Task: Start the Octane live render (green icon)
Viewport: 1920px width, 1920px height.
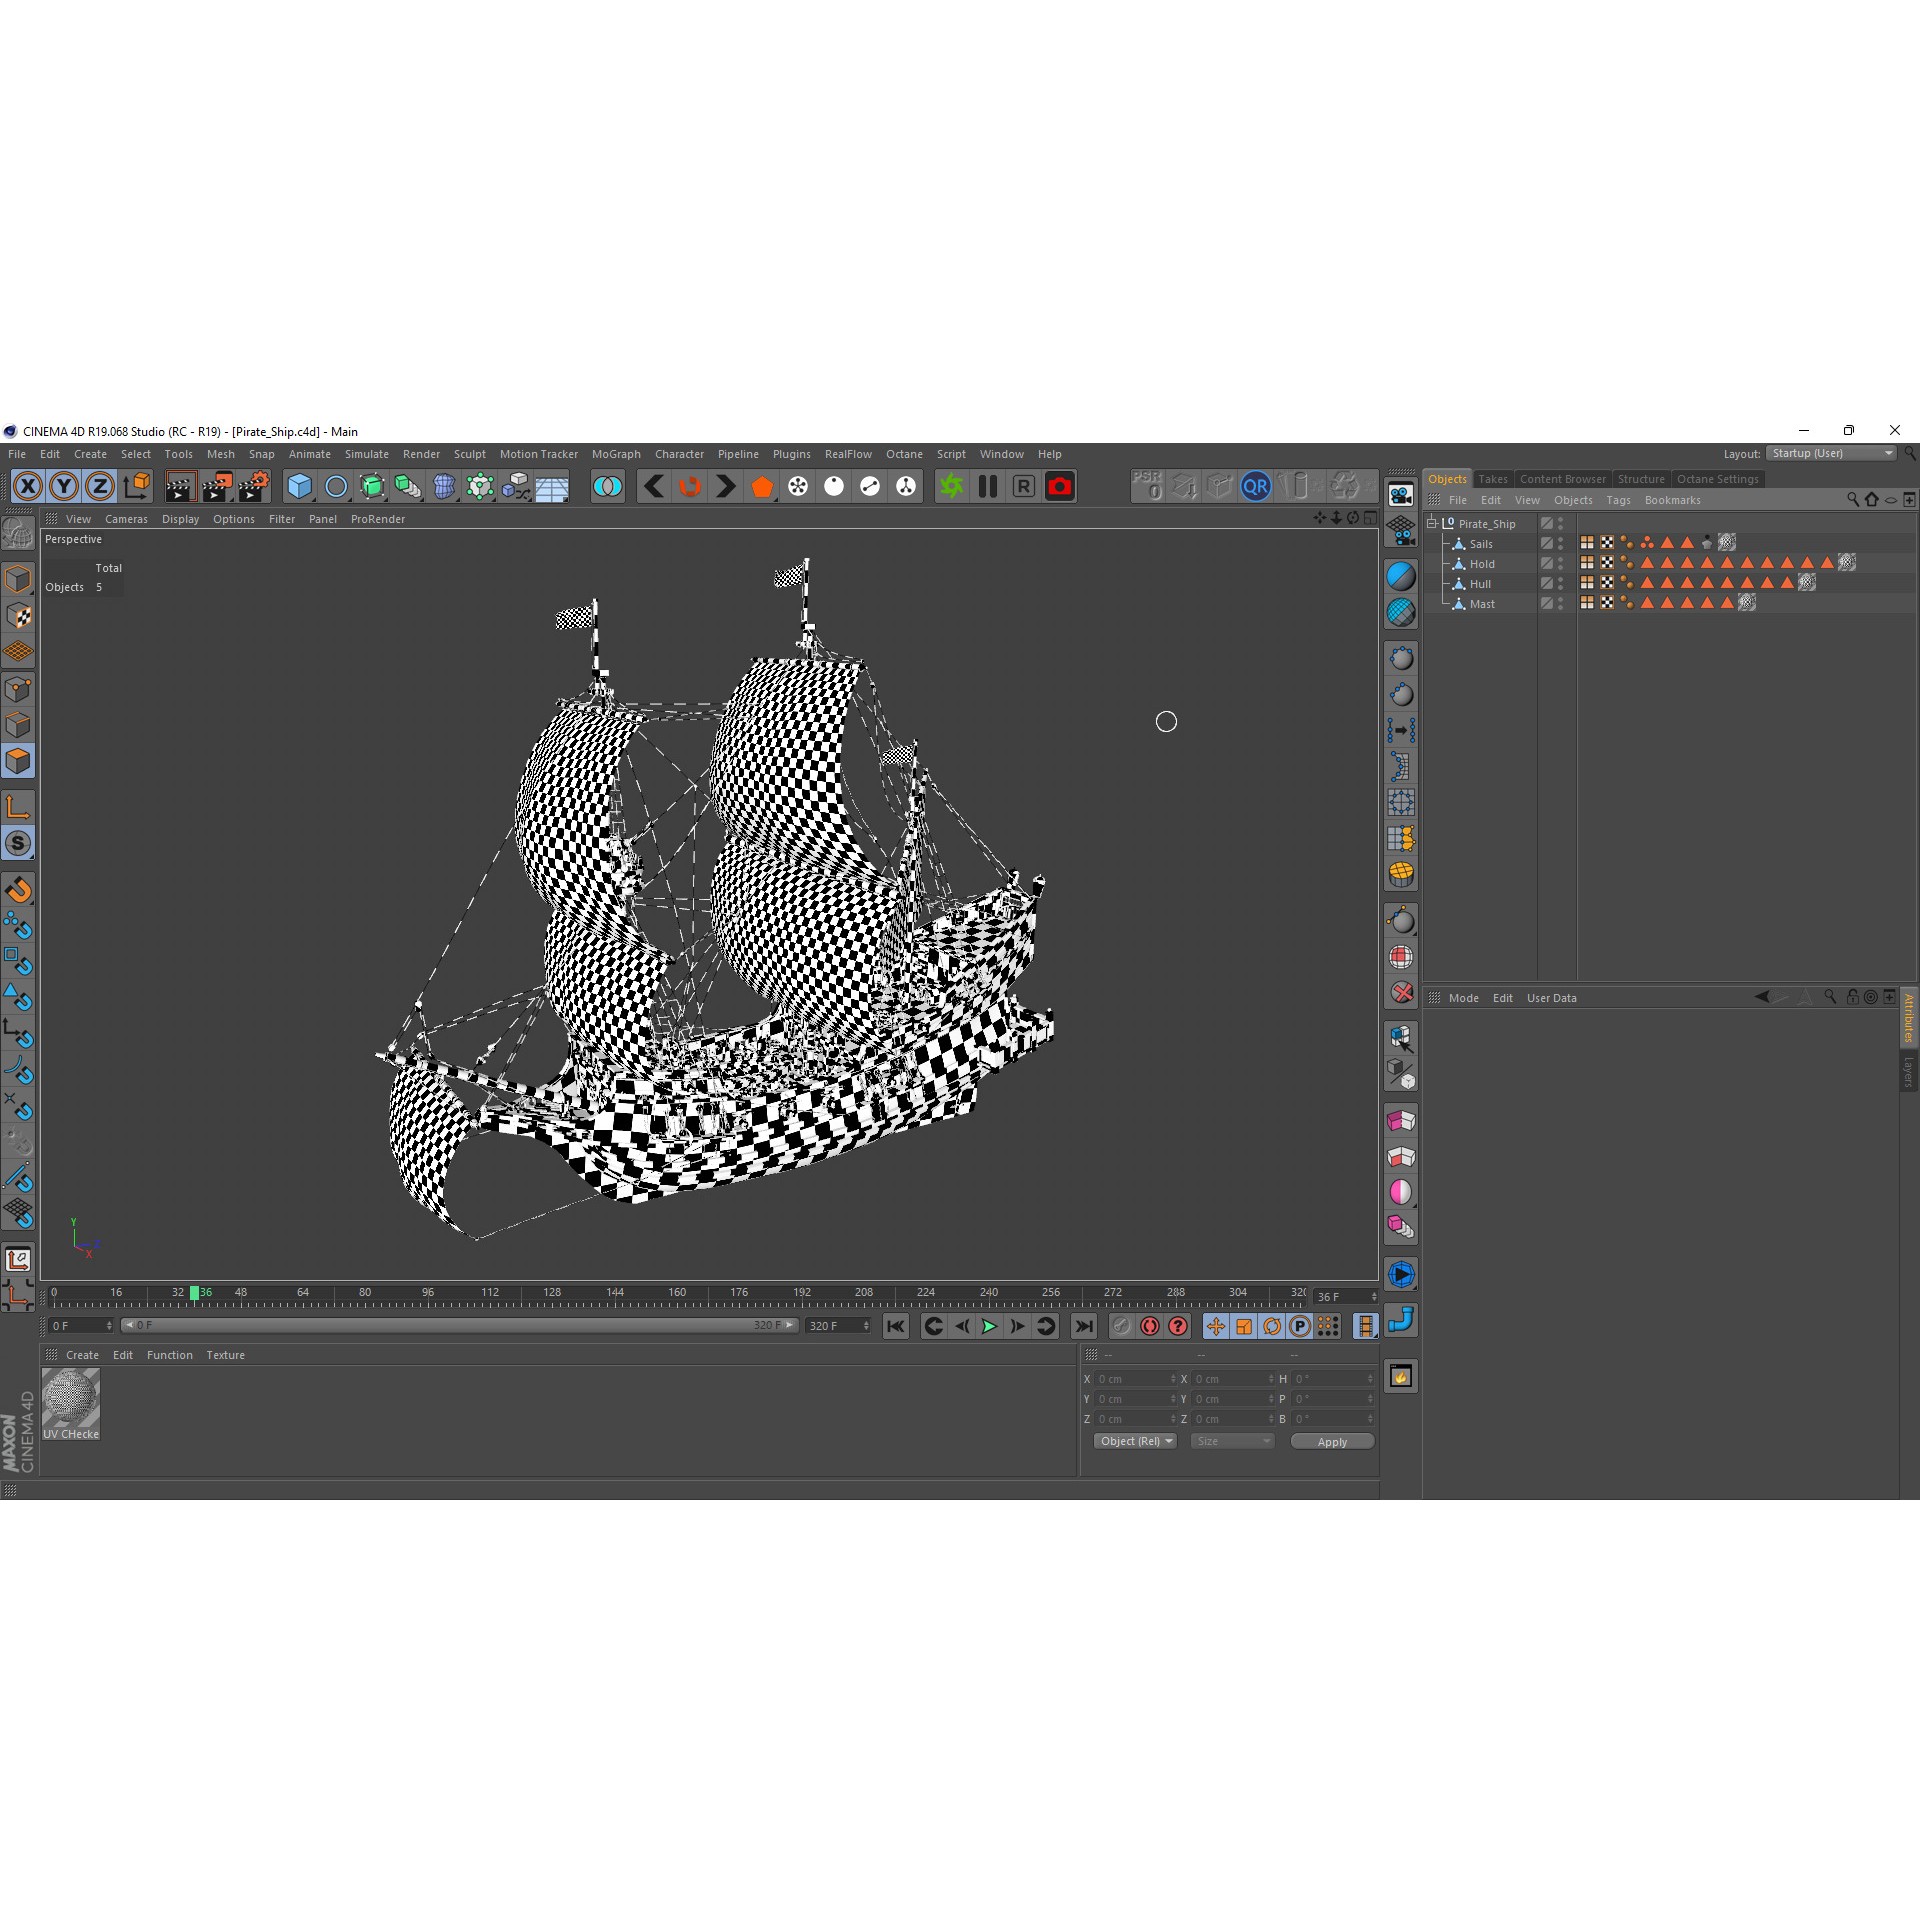Action: click(x=951, y=486)
